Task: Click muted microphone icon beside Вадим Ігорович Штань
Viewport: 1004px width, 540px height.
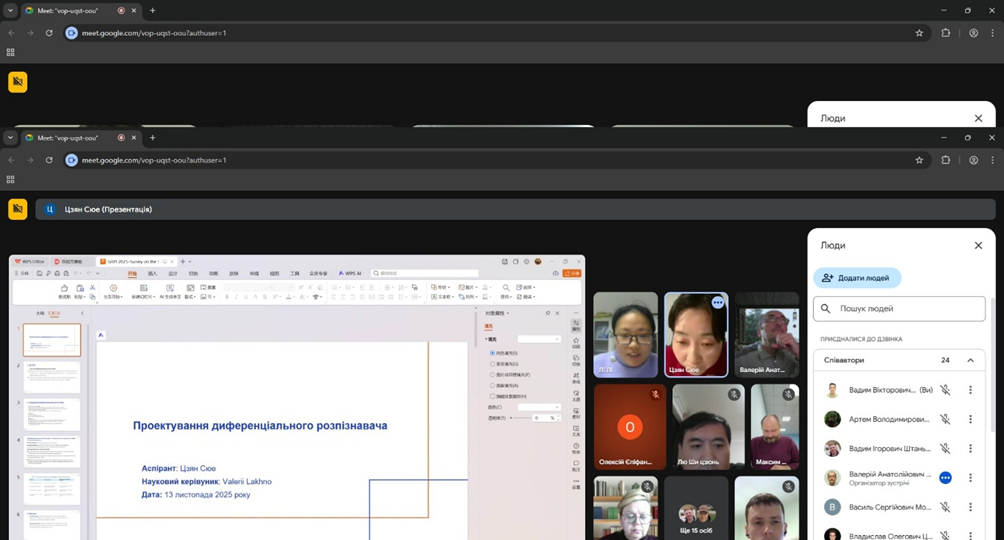Action: click(945, 448)
